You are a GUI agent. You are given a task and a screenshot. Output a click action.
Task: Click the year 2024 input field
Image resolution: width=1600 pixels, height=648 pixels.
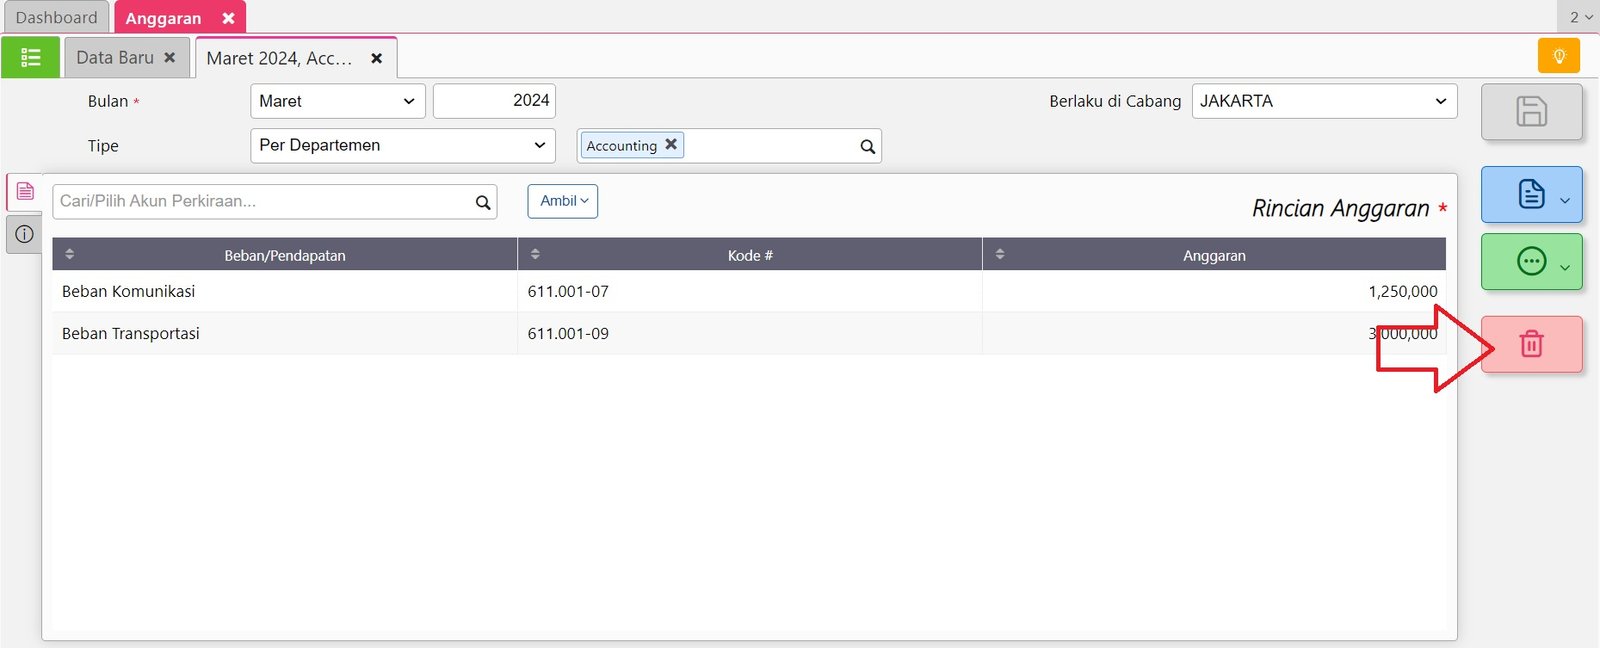coord(494,101)
